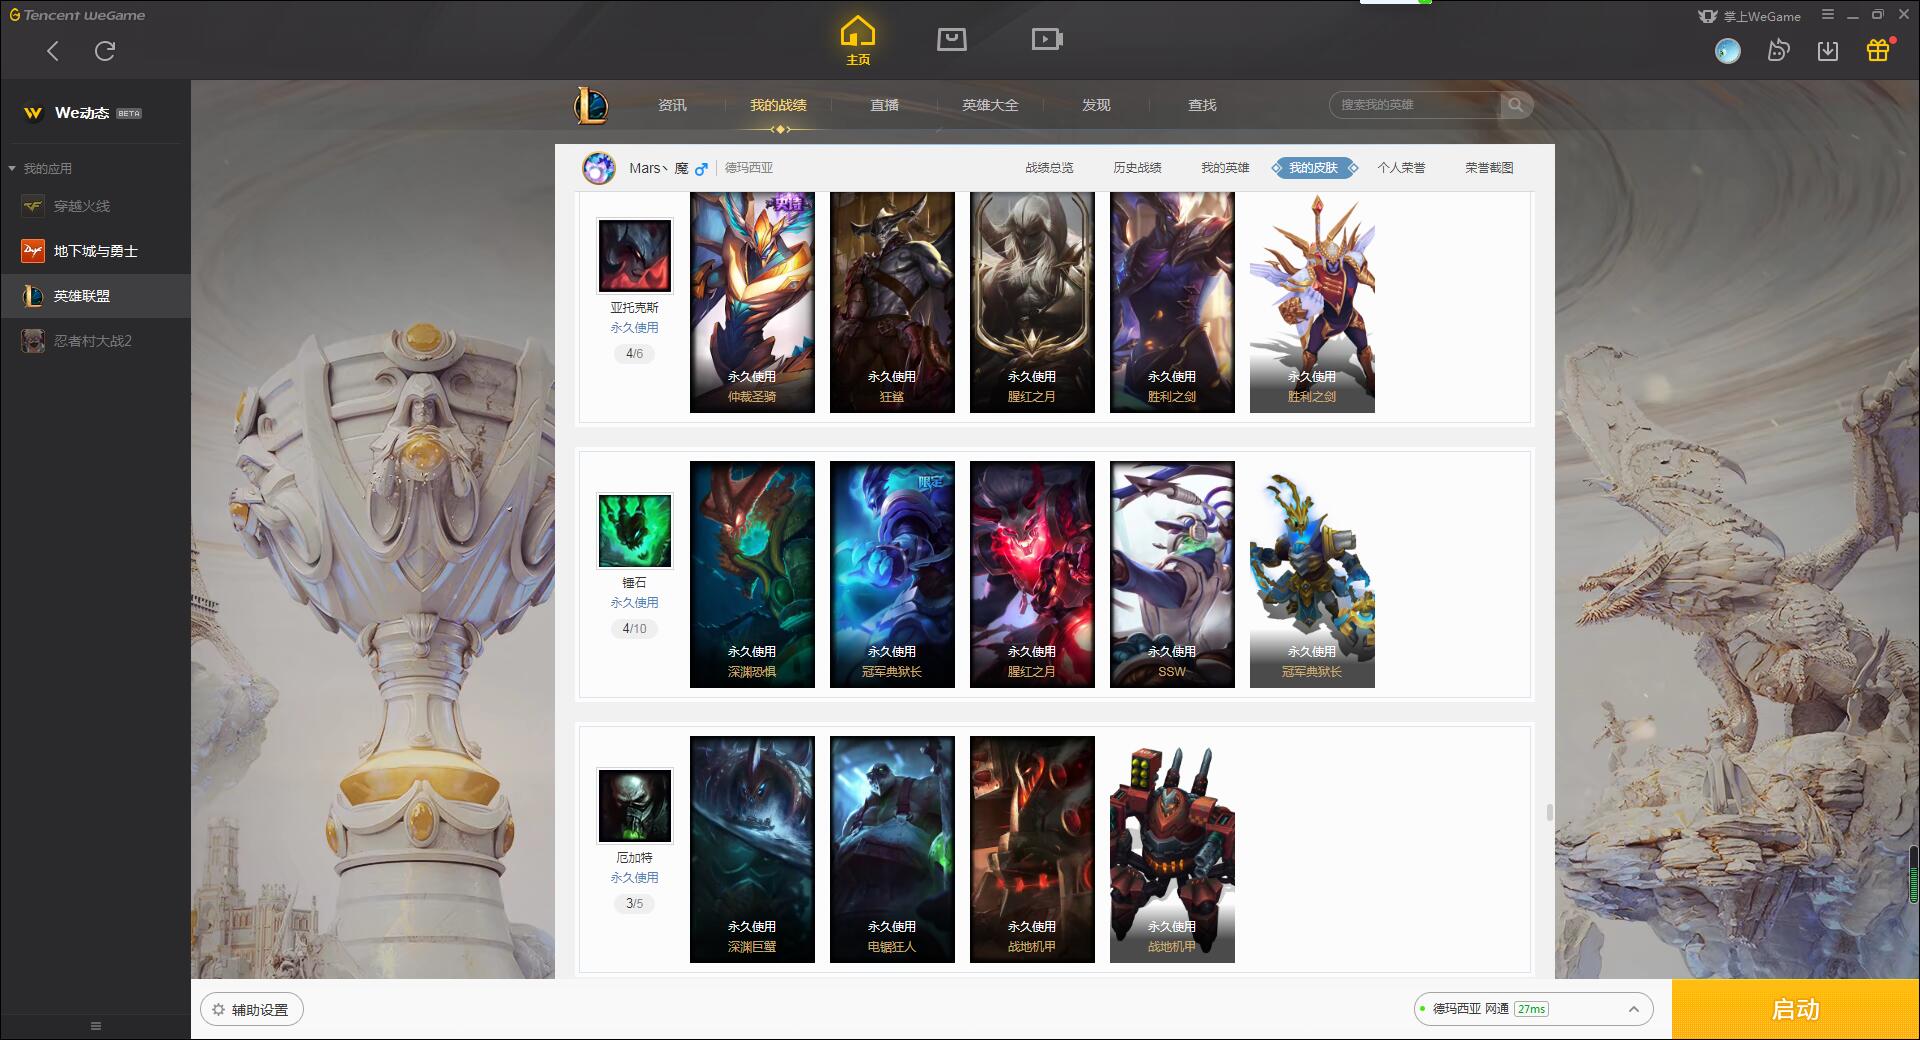Open 辅助设置 settings button
1920x1040 pixels.
(x=252, y=1010)
